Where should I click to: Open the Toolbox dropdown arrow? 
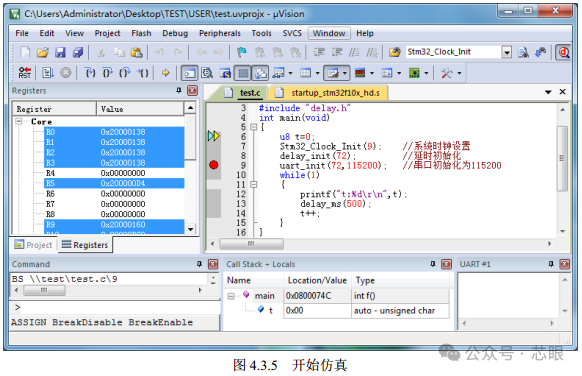[x=459, y=73]
